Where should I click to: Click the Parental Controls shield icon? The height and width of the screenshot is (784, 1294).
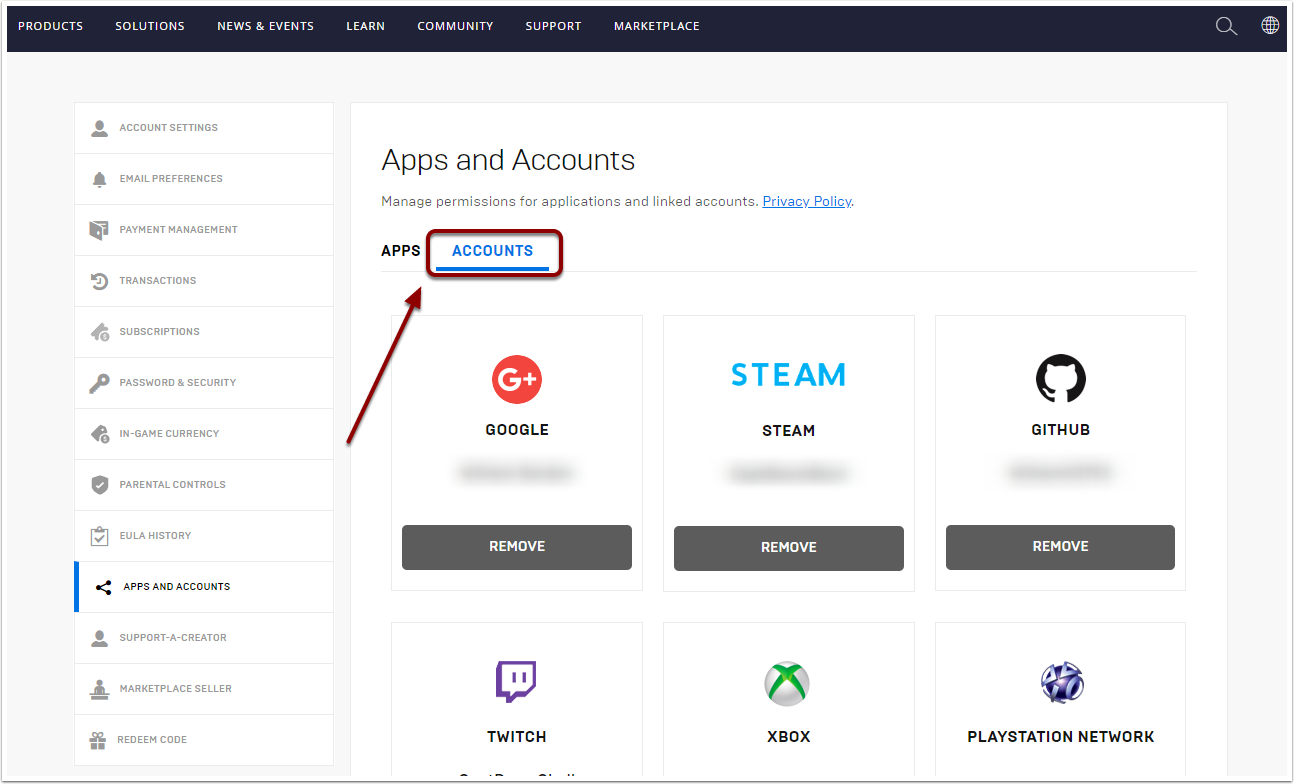[x=99, y=485]
